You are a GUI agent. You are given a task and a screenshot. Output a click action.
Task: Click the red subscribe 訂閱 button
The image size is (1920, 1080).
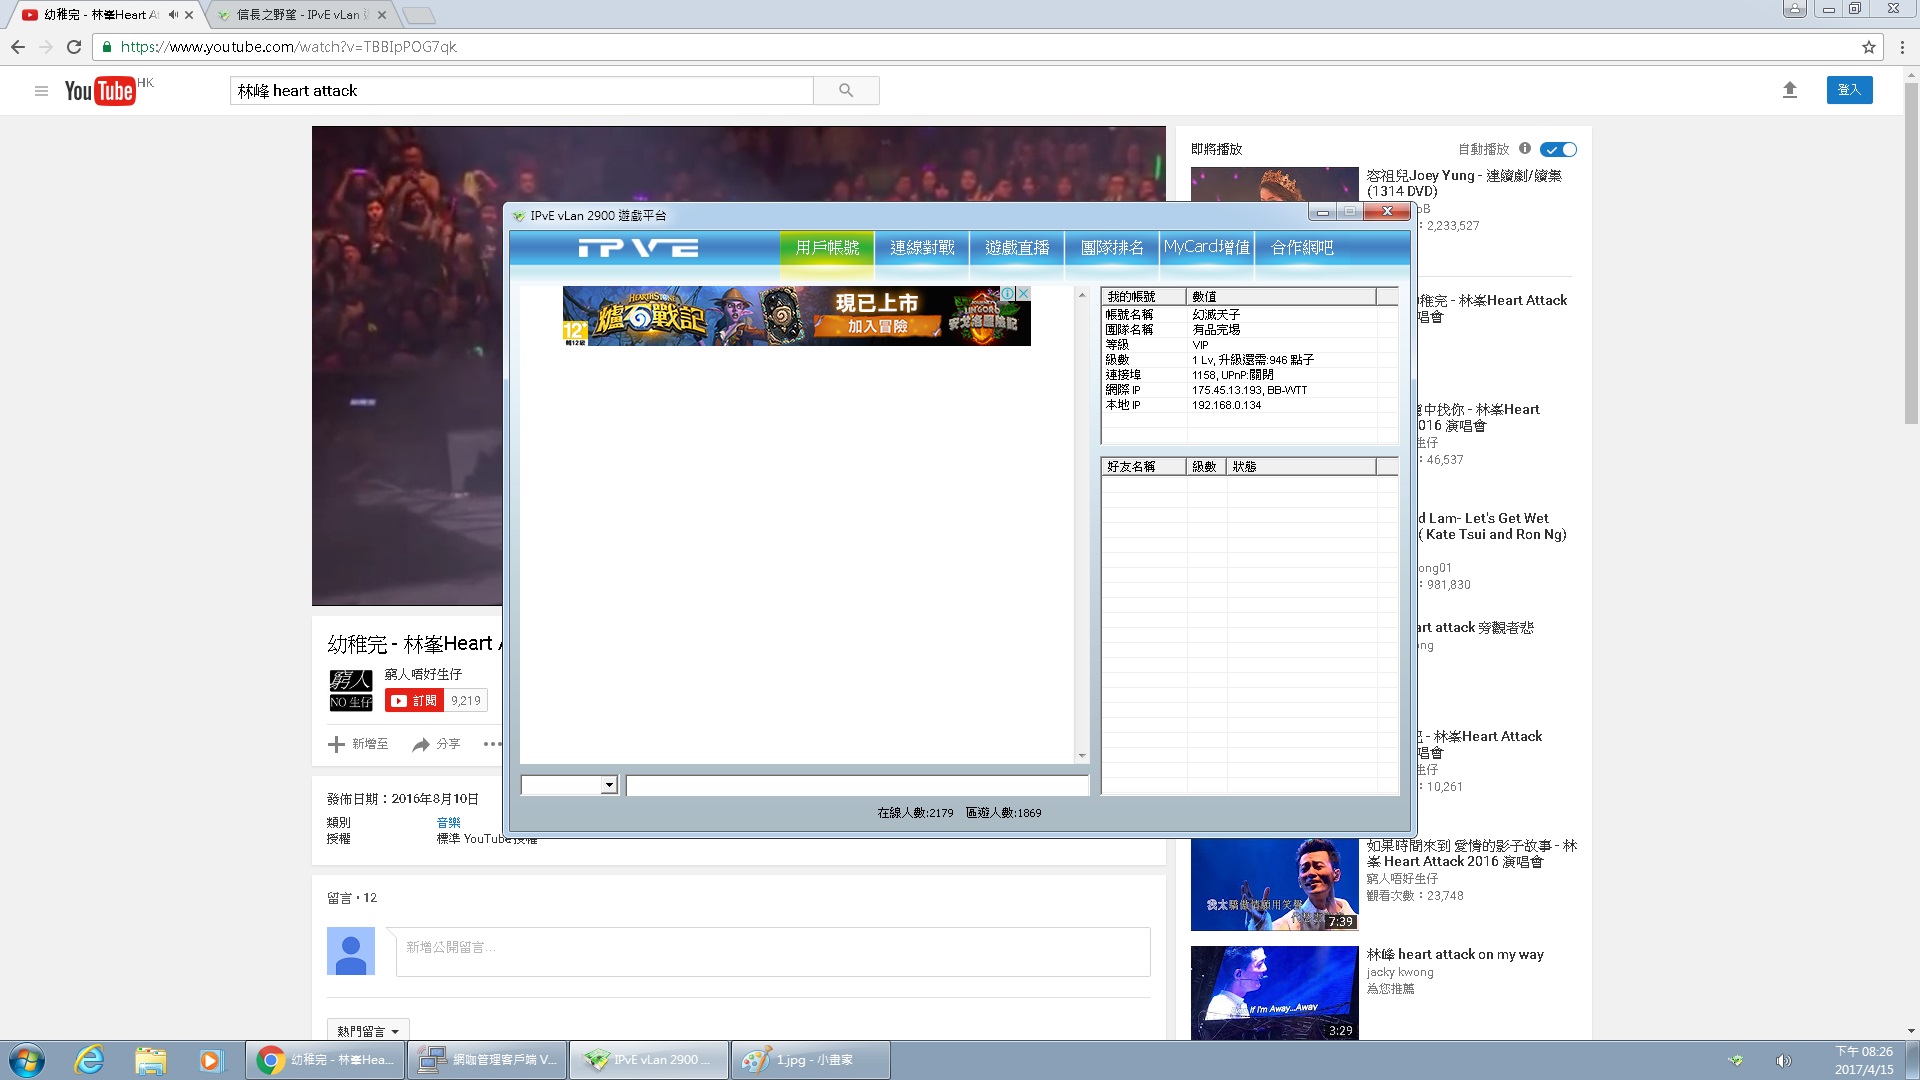pos(414,701)
